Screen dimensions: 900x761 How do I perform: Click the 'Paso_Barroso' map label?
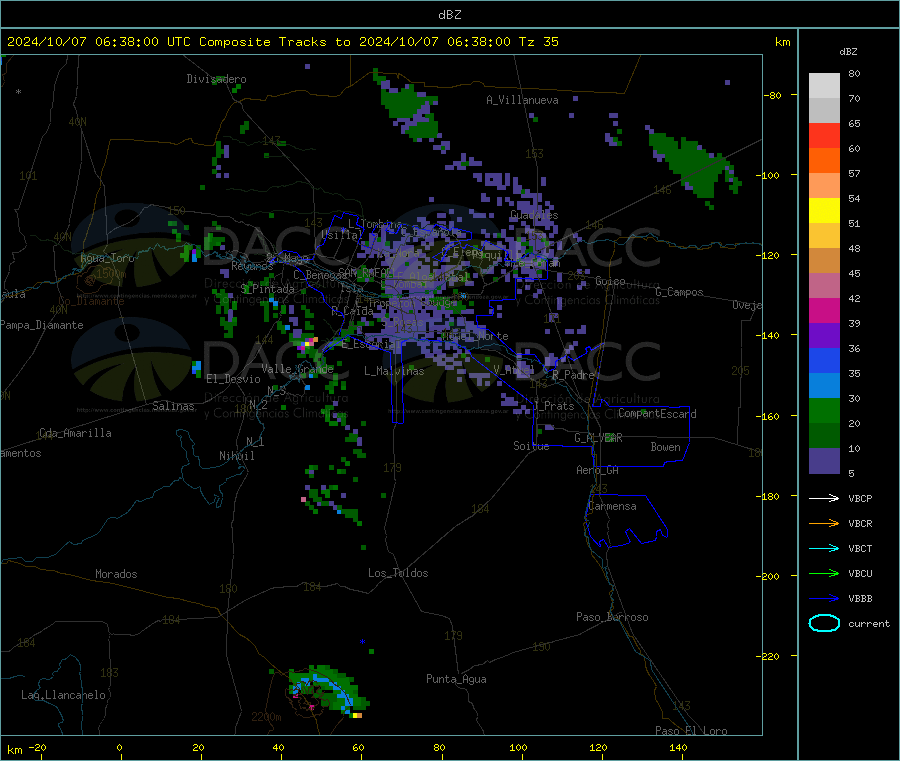(612, 617)
